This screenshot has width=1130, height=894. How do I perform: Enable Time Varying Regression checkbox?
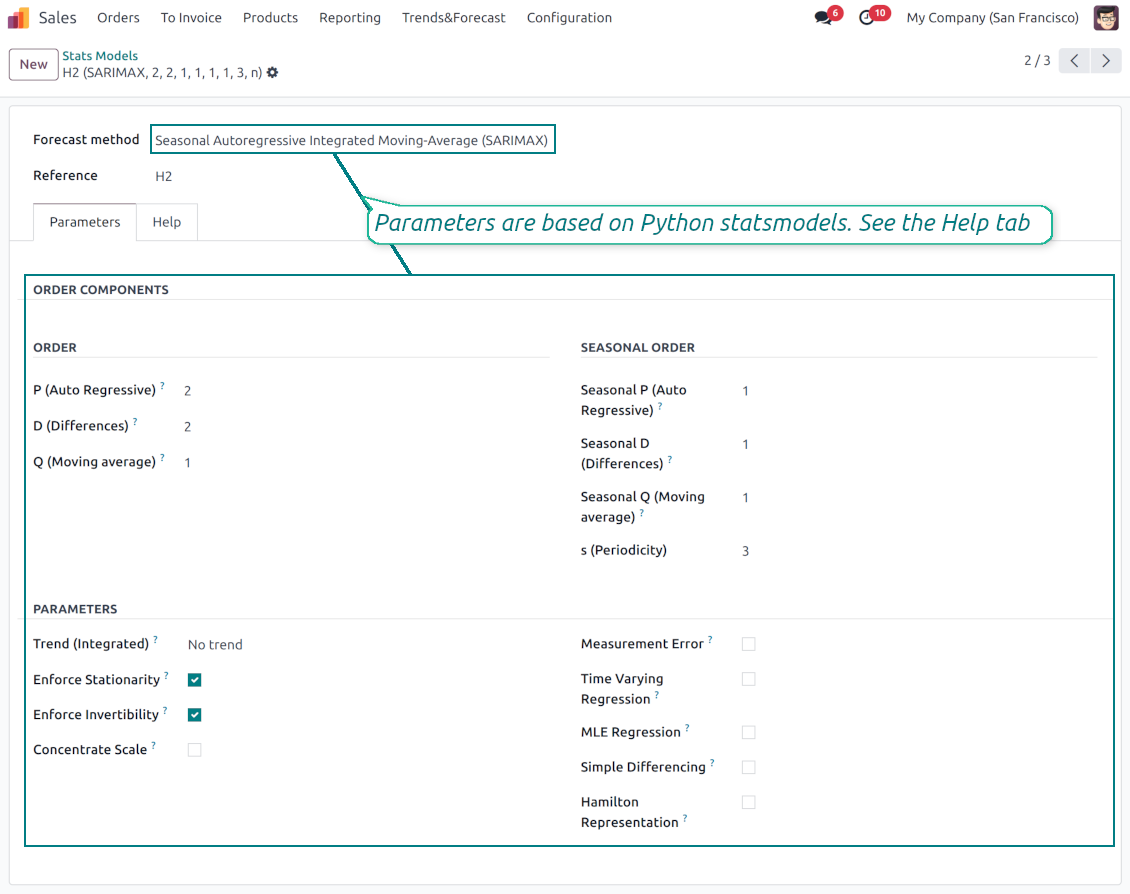click(x=749, y=679)
